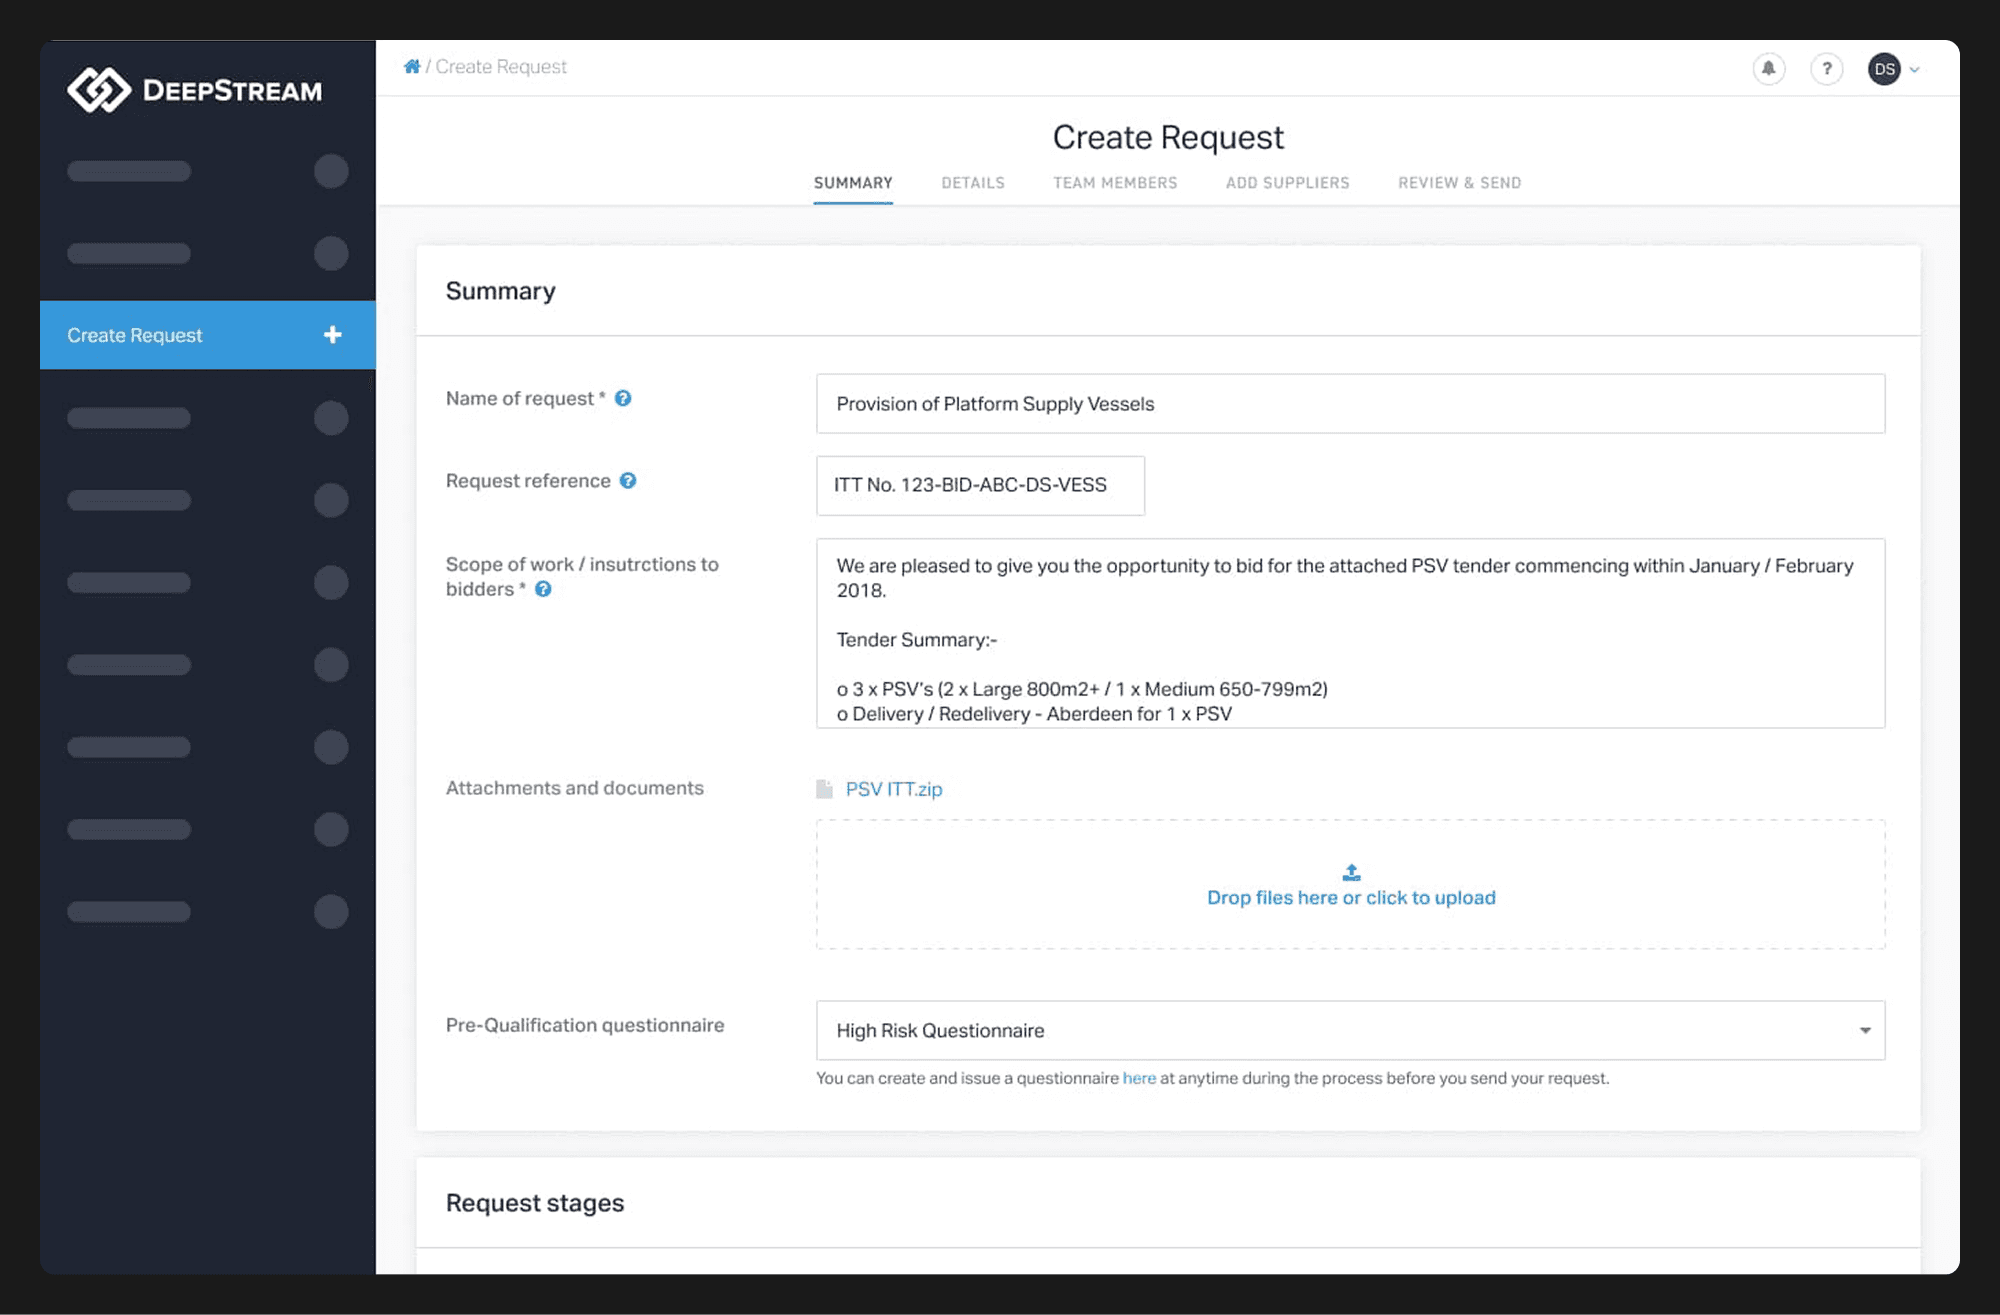
Task: Switch to the Details tab
Action: click(973, 183)
